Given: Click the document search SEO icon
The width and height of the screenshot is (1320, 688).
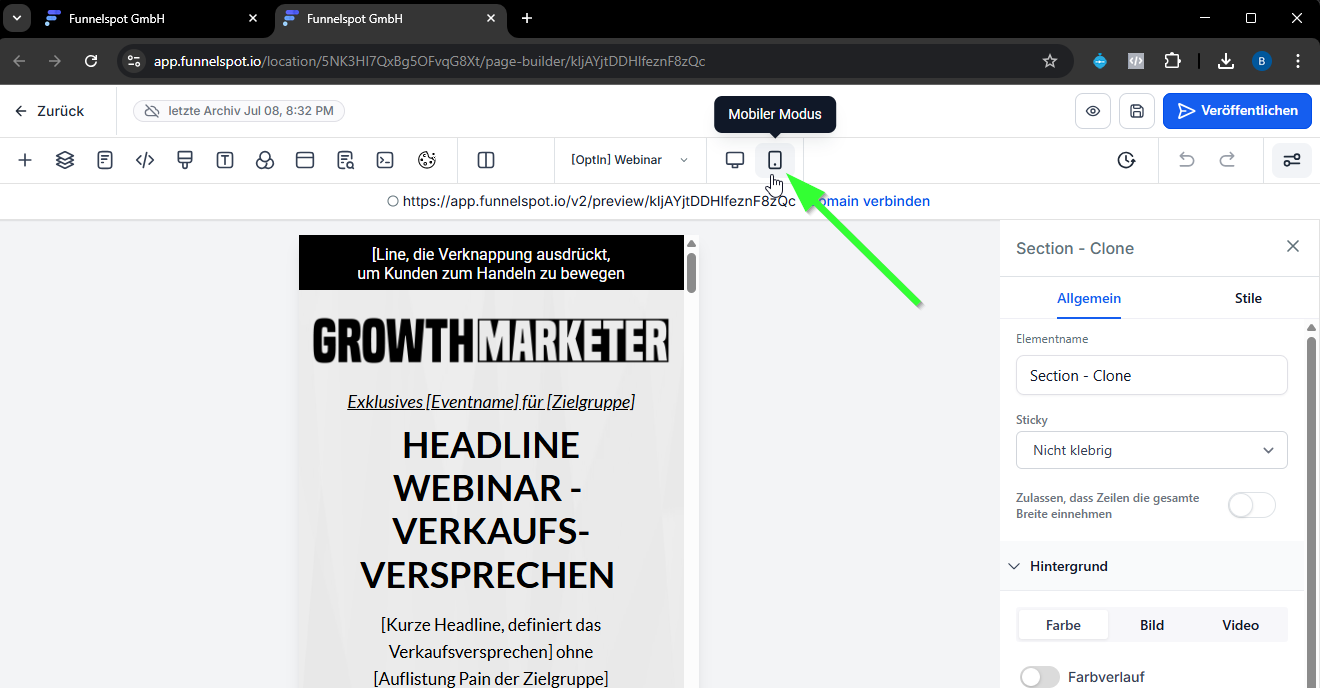Looking at the screenshot, I should 346,160.
